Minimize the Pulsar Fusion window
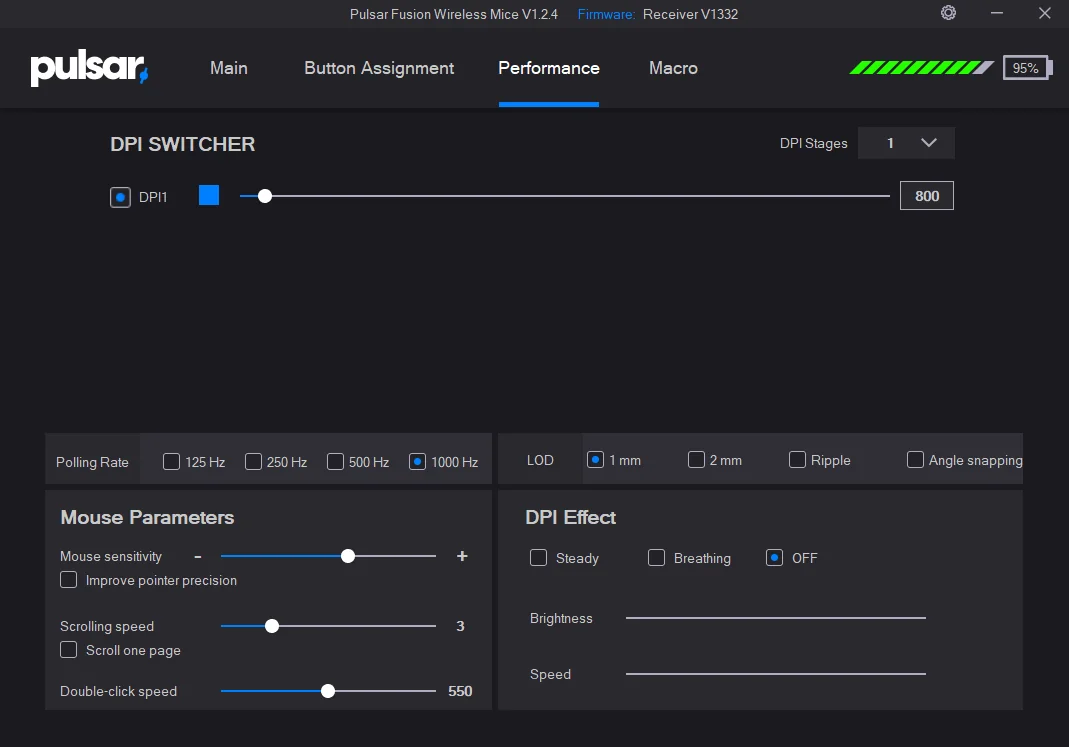 [x=997, y=13]
